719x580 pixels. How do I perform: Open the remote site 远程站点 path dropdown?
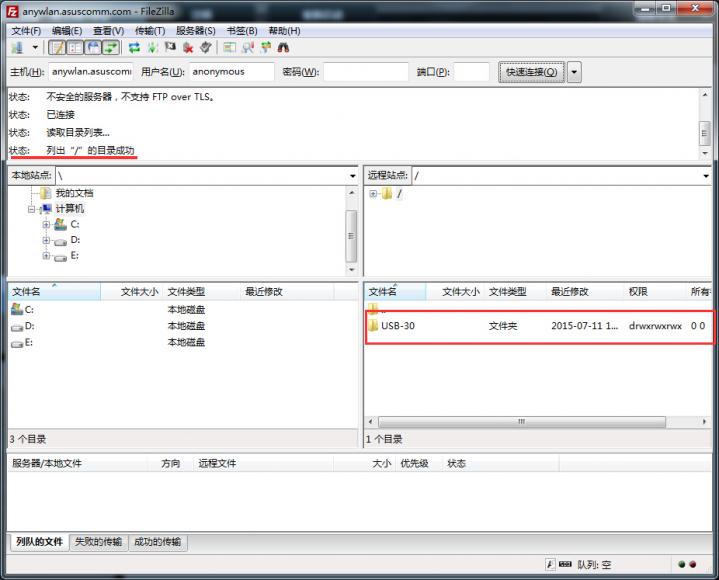pos(706,176)
